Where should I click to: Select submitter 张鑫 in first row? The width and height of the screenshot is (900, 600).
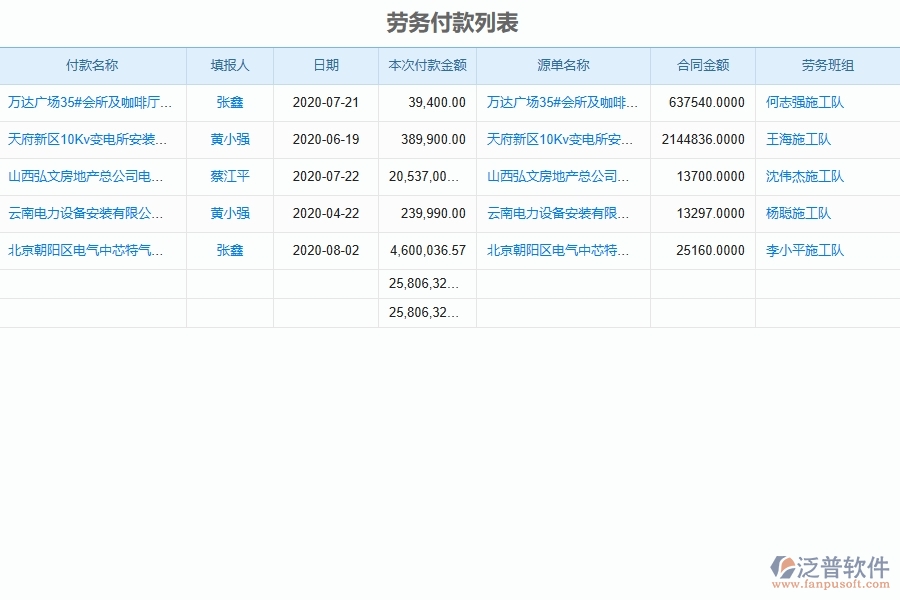[230, 103]
